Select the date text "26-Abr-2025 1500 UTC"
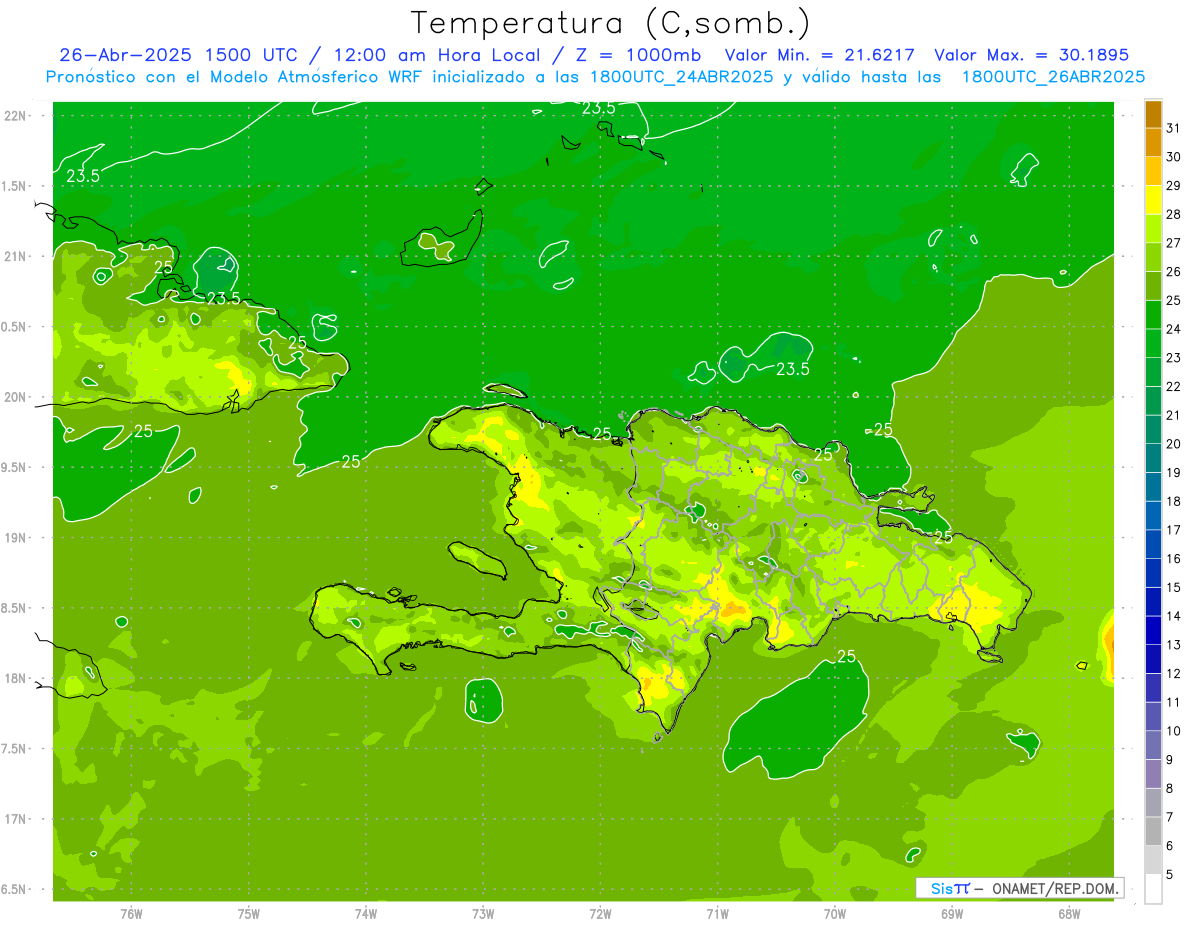The image size is (1200, 927). tap(178, 55)
